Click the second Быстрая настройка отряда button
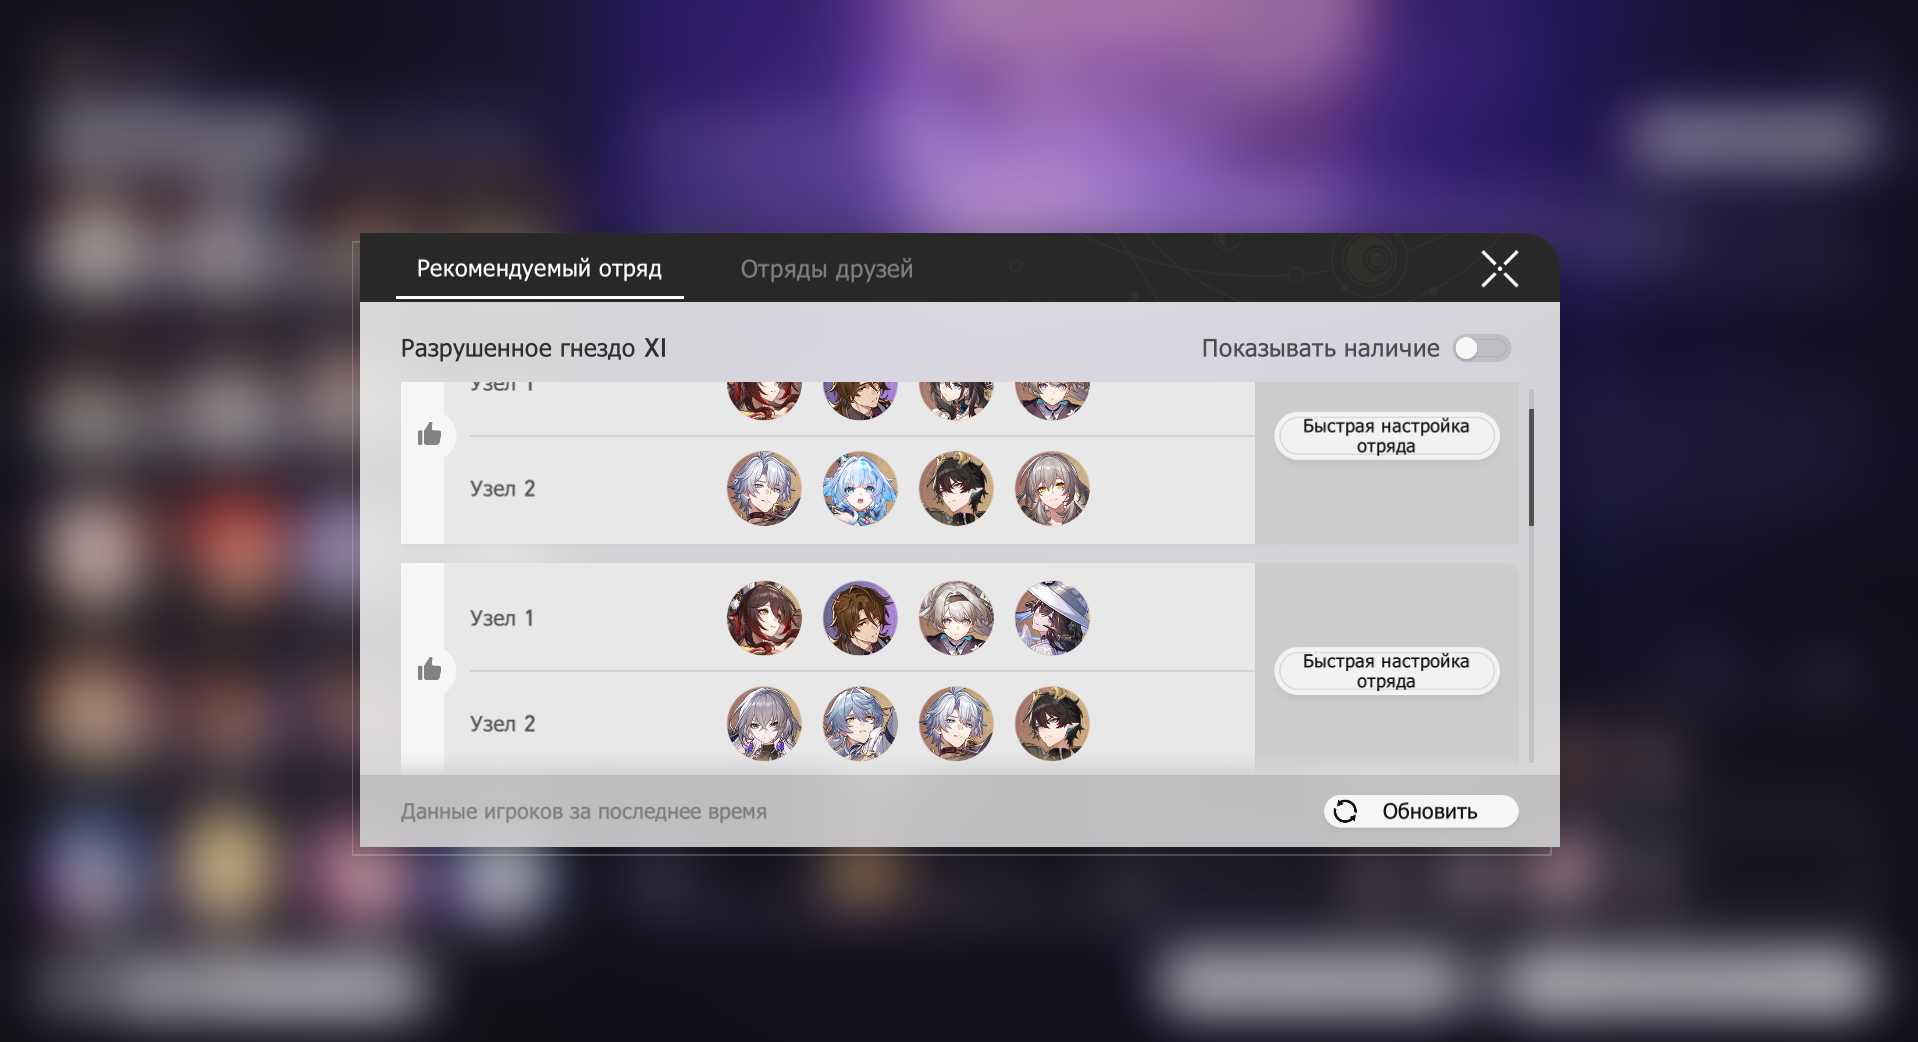Screen dimensions: 1918x1042 (x=1386, y=671)
